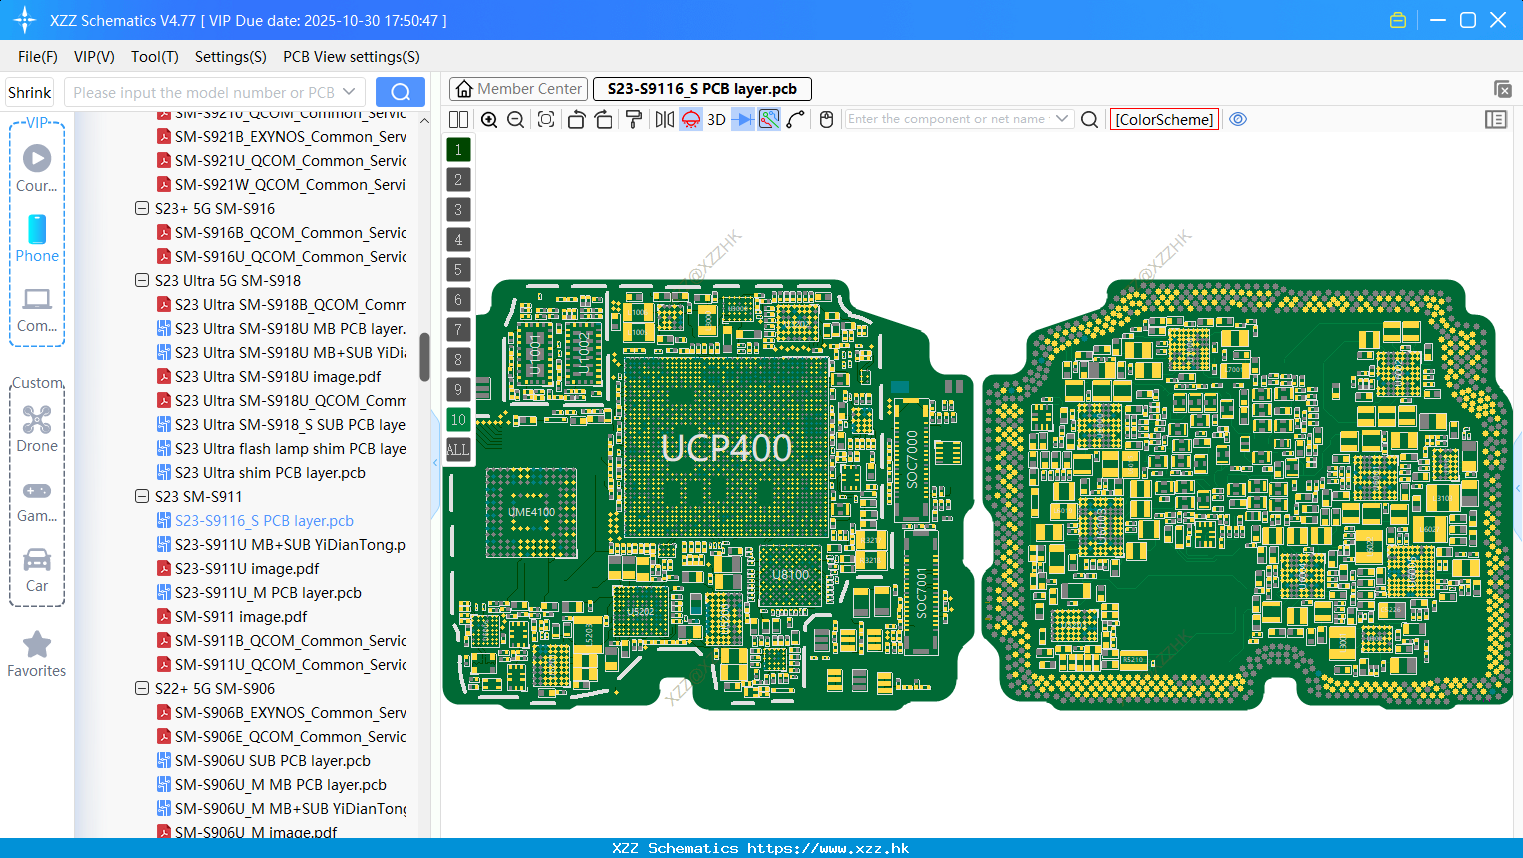
Task: Click the file tree scroll-up arrow
Action: (x=424, y=120)
